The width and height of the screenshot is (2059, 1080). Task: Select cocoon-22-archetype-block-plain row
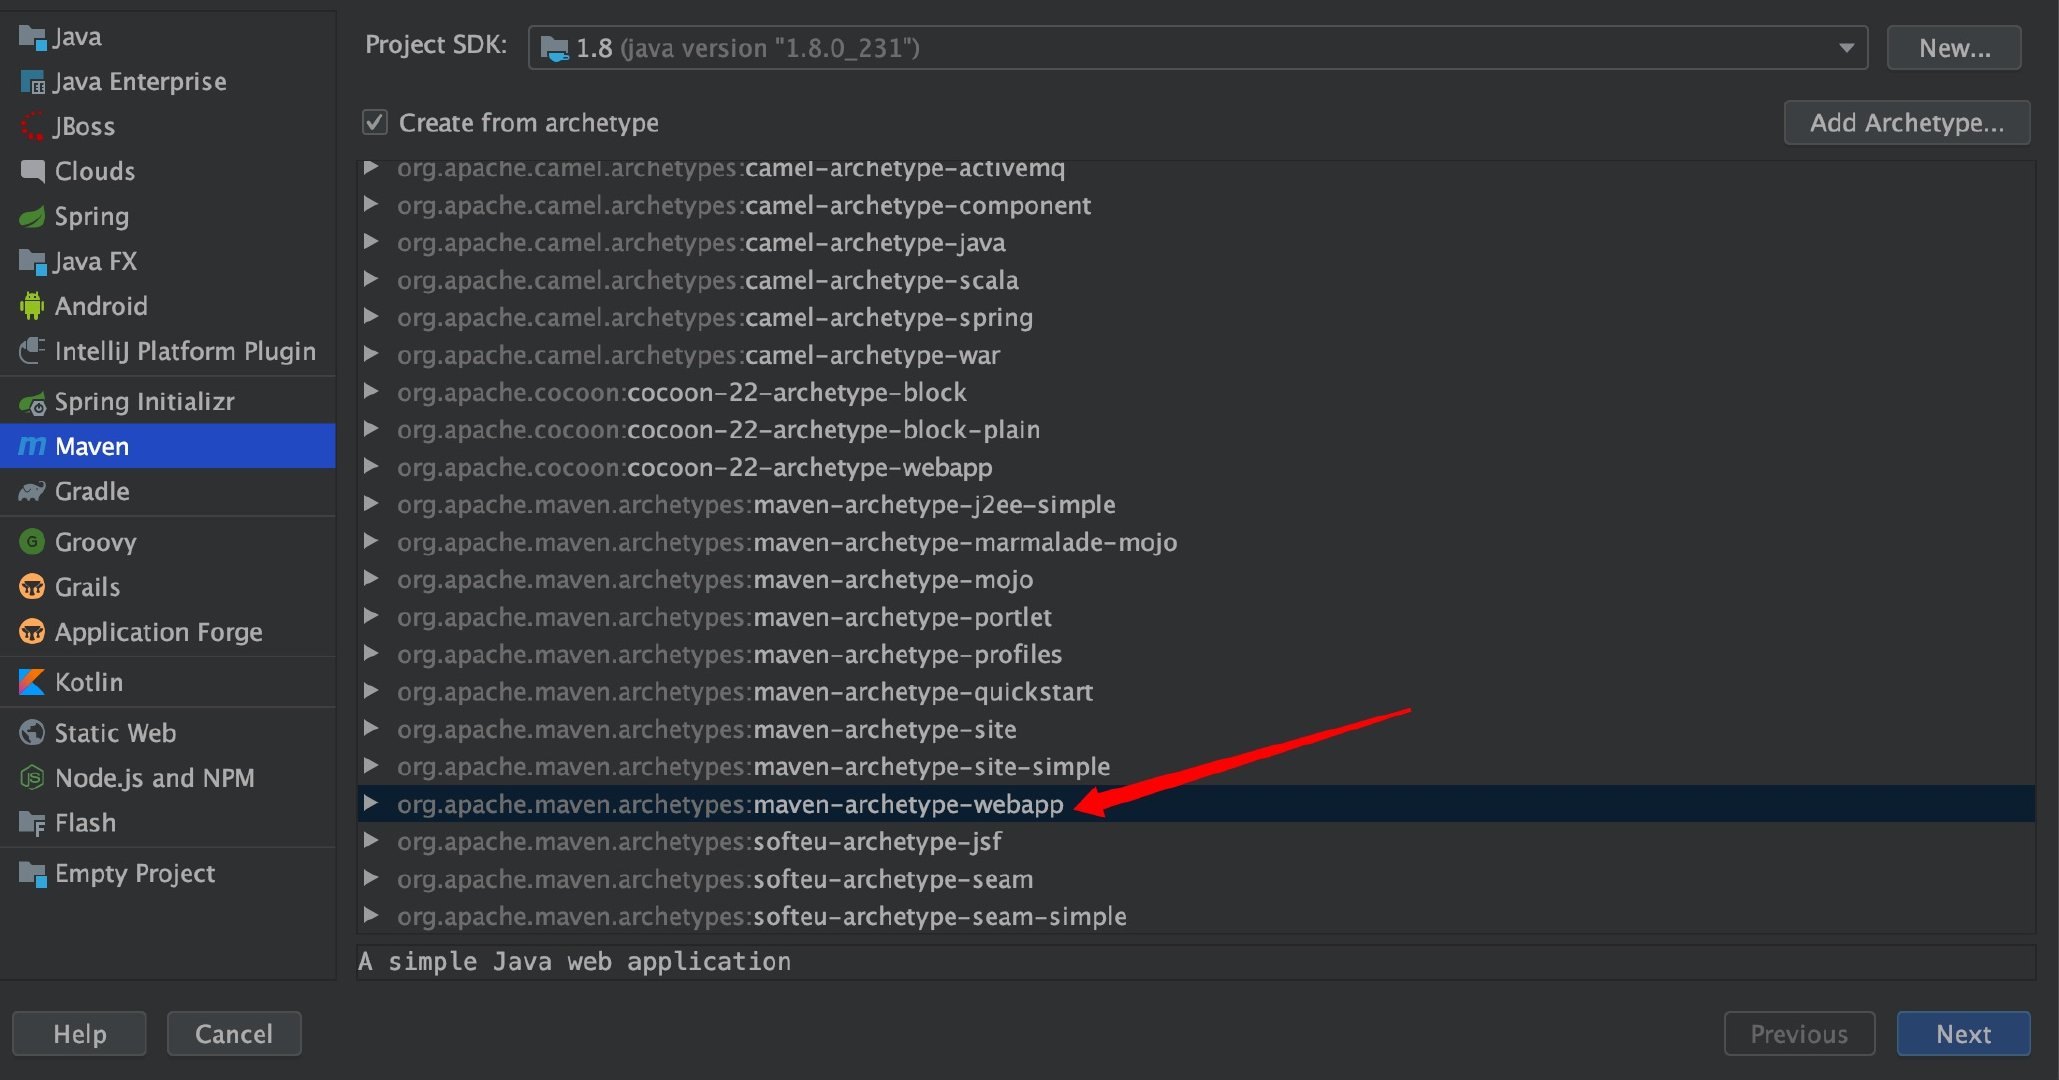pos(1196,430)
